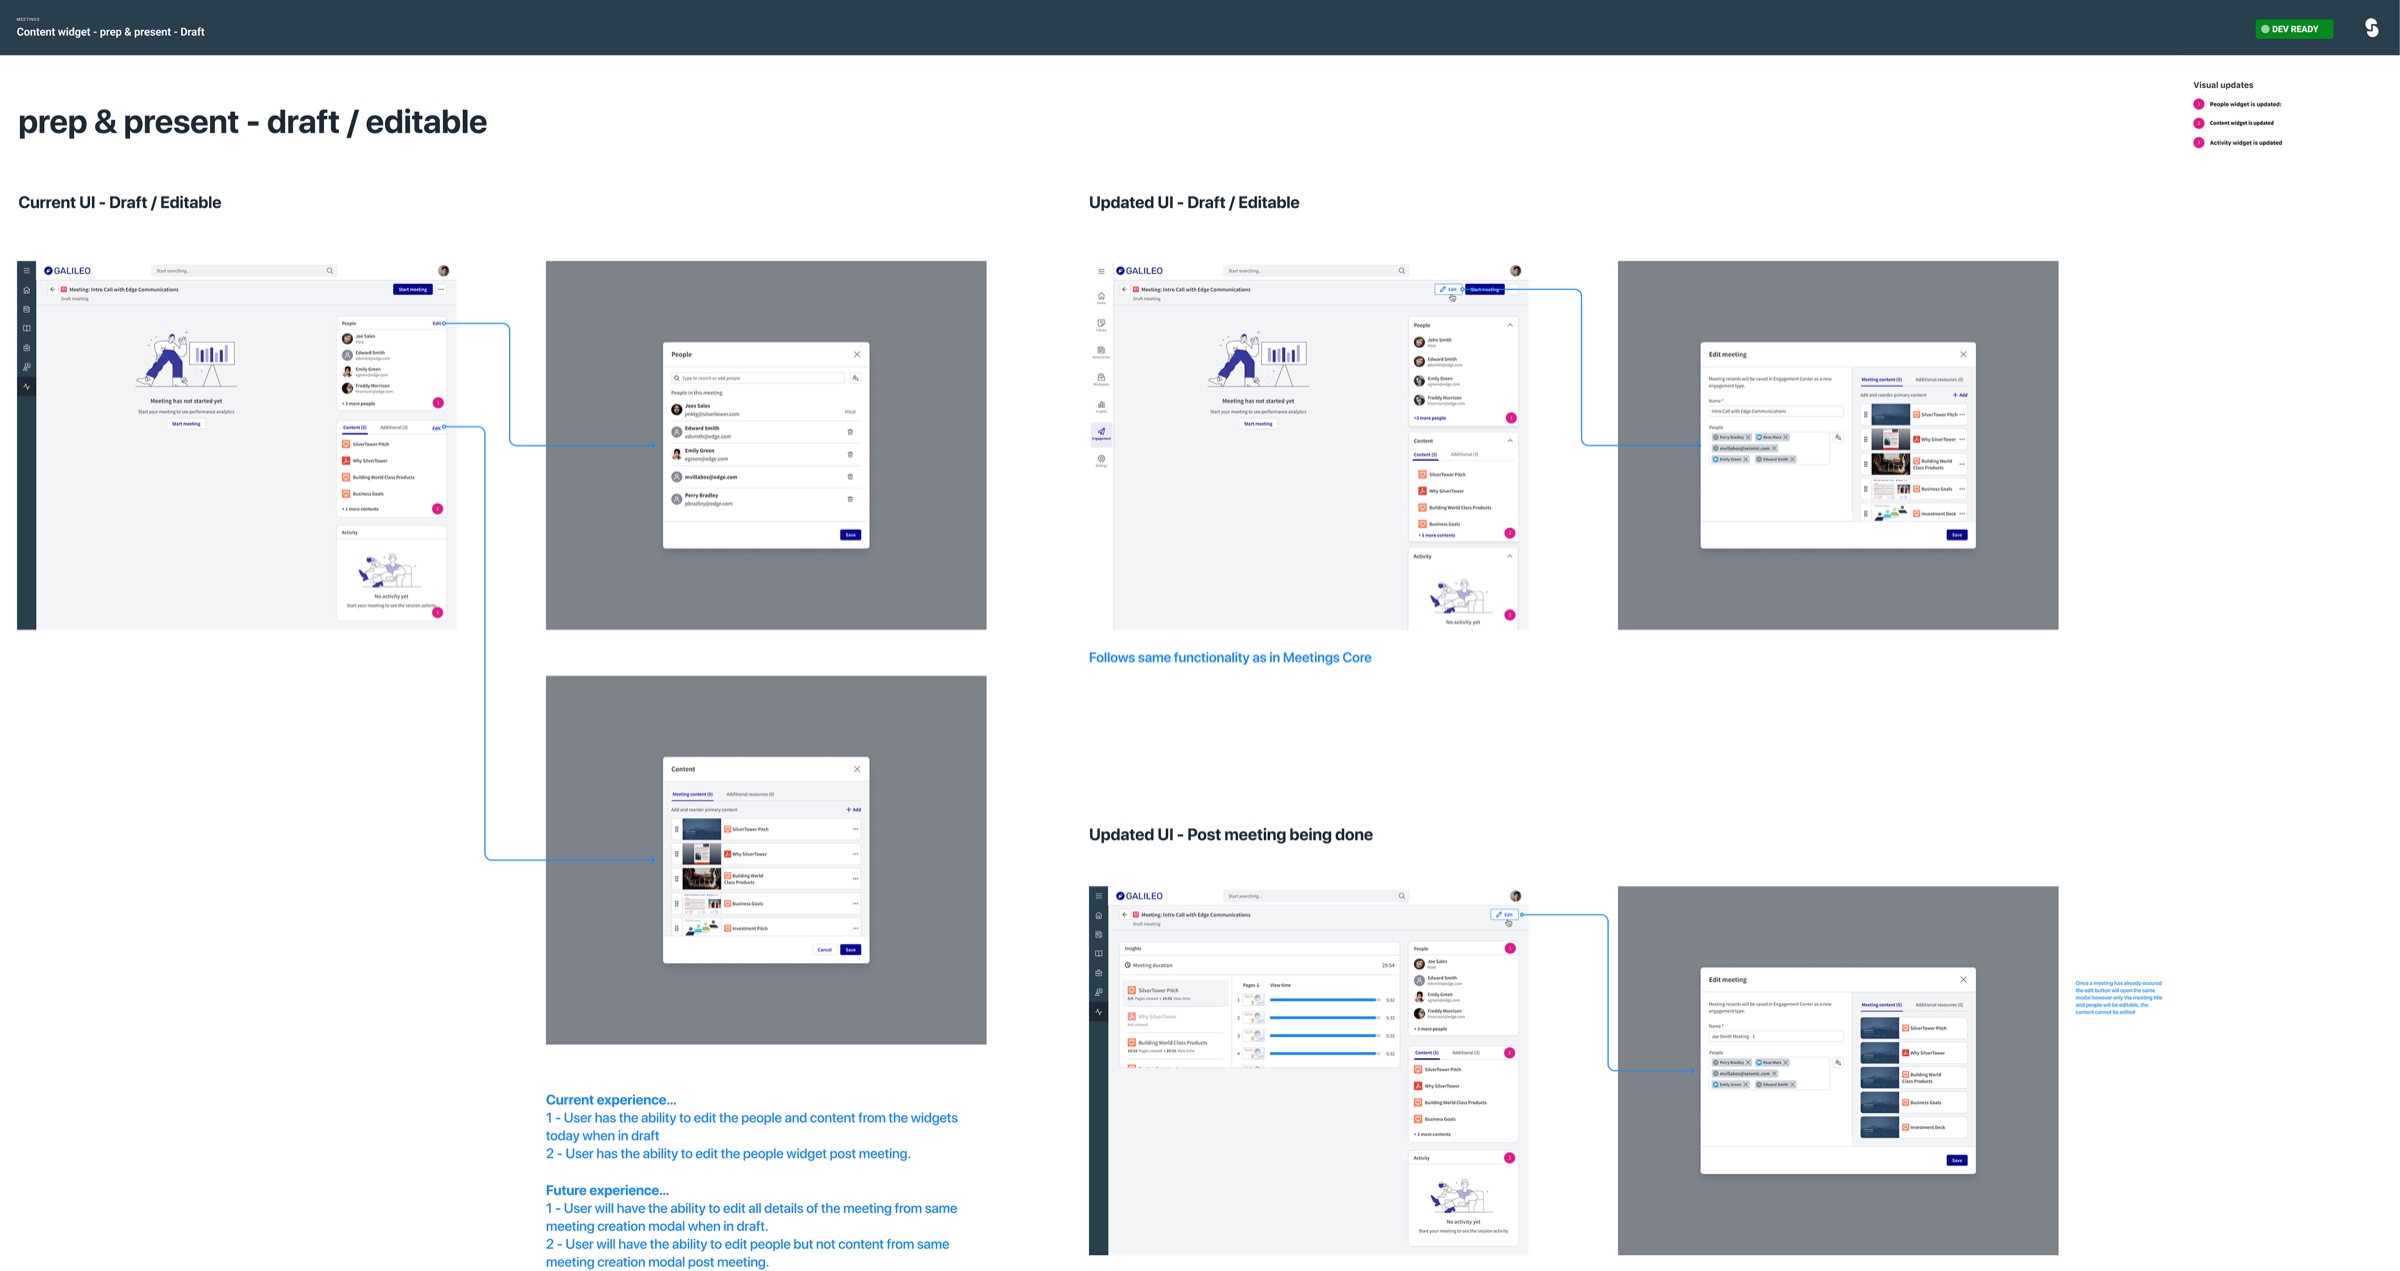The width and height of the screenshot is (2400, 1271).
Task: Click Home icon in Current UI dark sidebar
Action: tap(27, 290)
